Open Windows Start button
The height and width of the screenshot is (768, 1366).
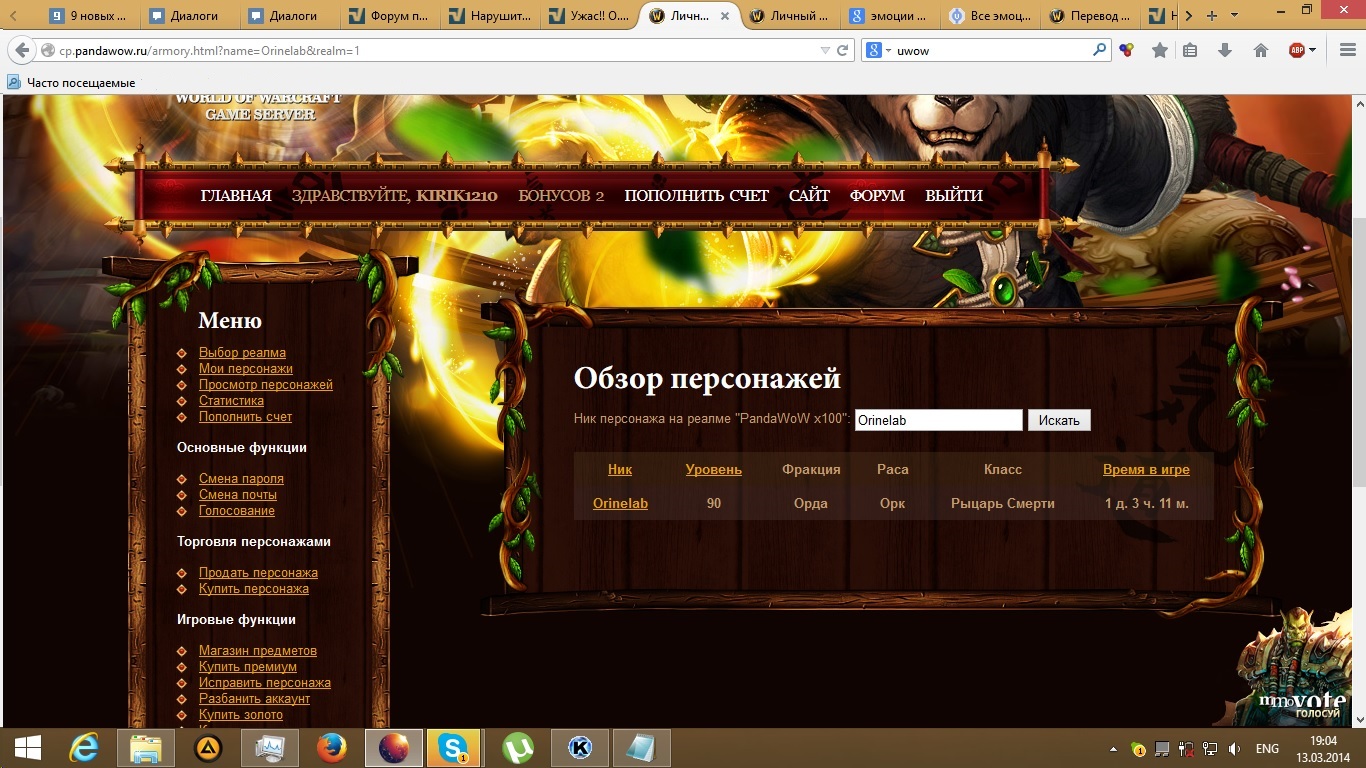pyautogui.click(x=27, y=748)
